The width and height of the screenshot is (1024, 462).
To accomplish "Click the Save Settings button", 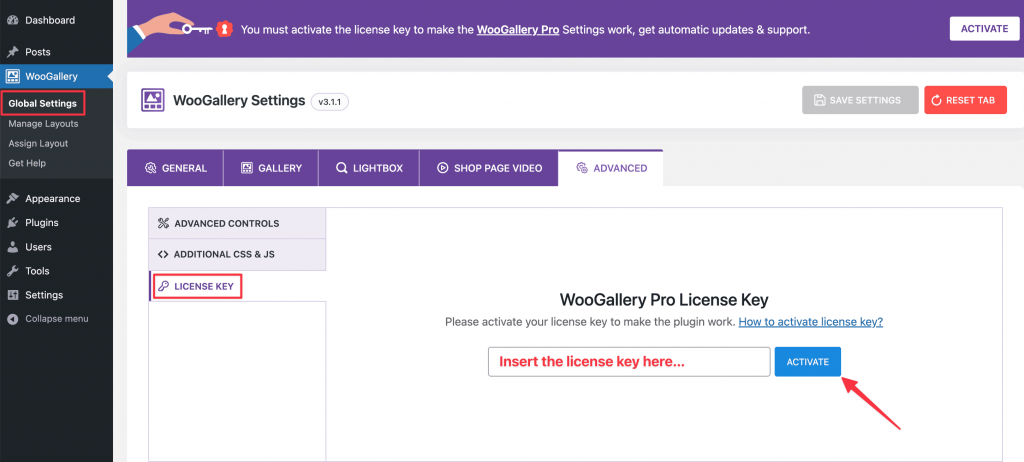I will pyautogui.click(x=860, y=100).
